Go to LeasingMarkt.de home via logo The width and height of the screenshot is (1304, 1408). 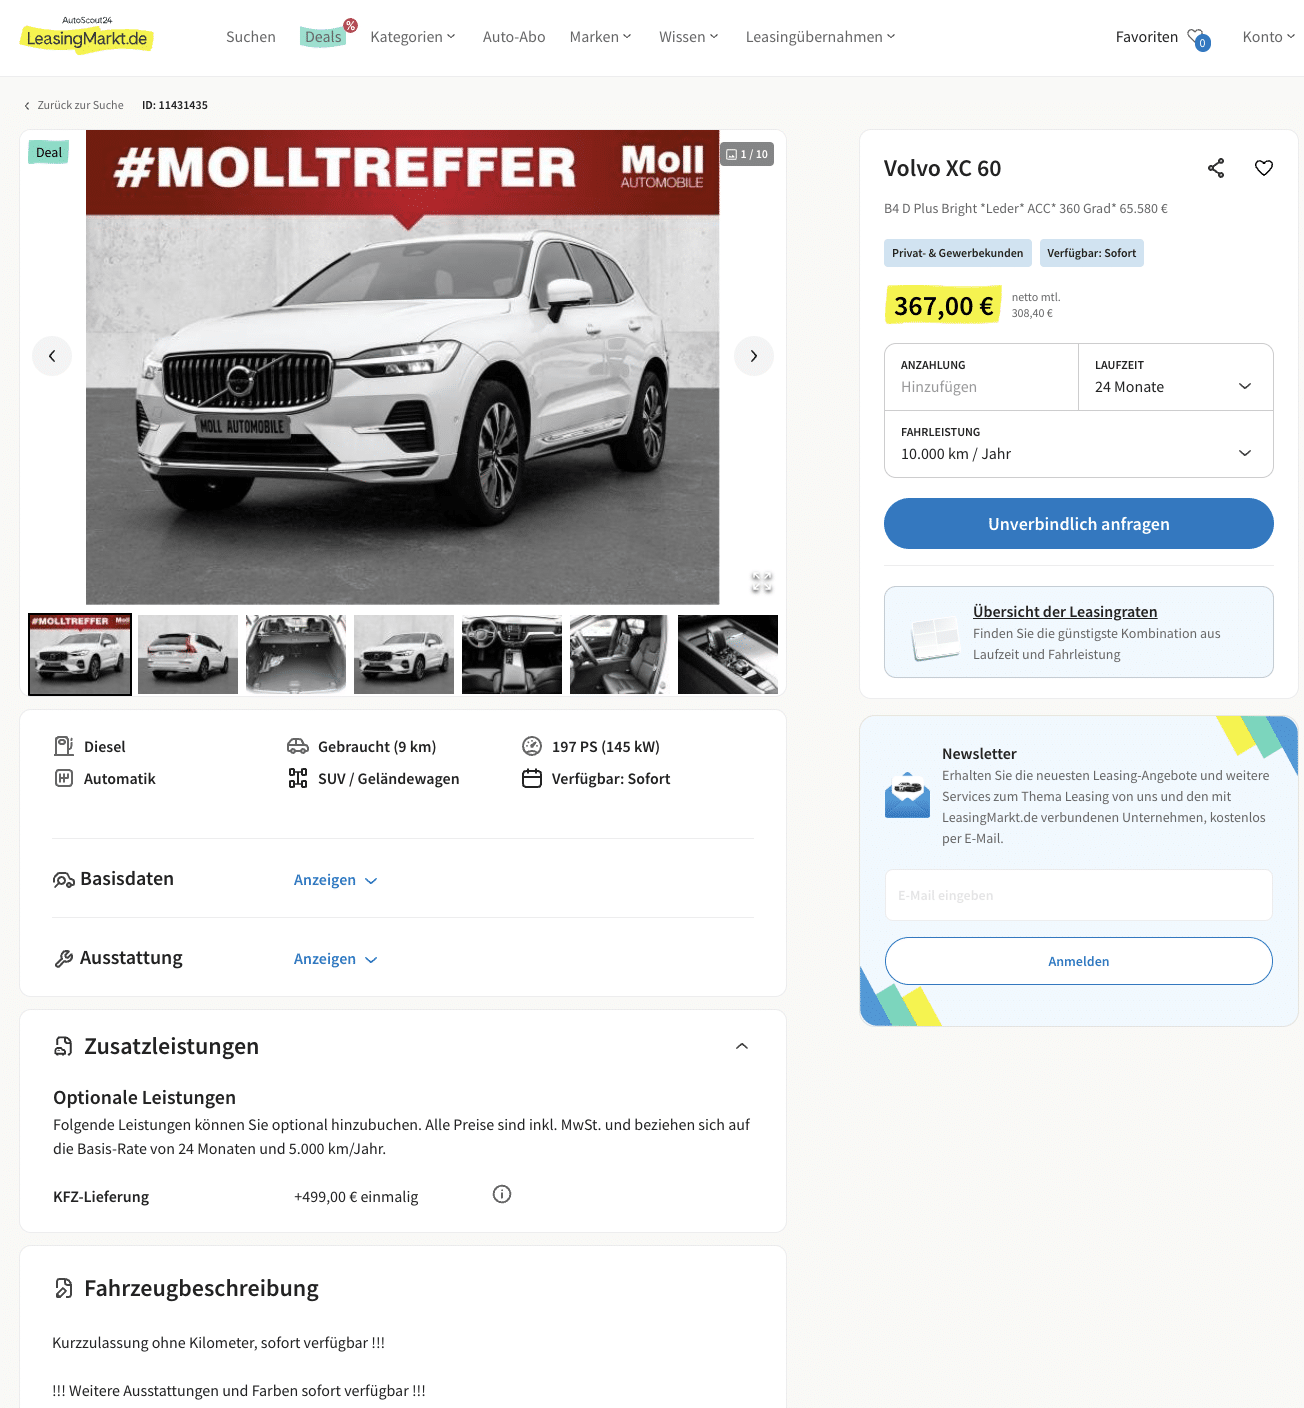87,35
